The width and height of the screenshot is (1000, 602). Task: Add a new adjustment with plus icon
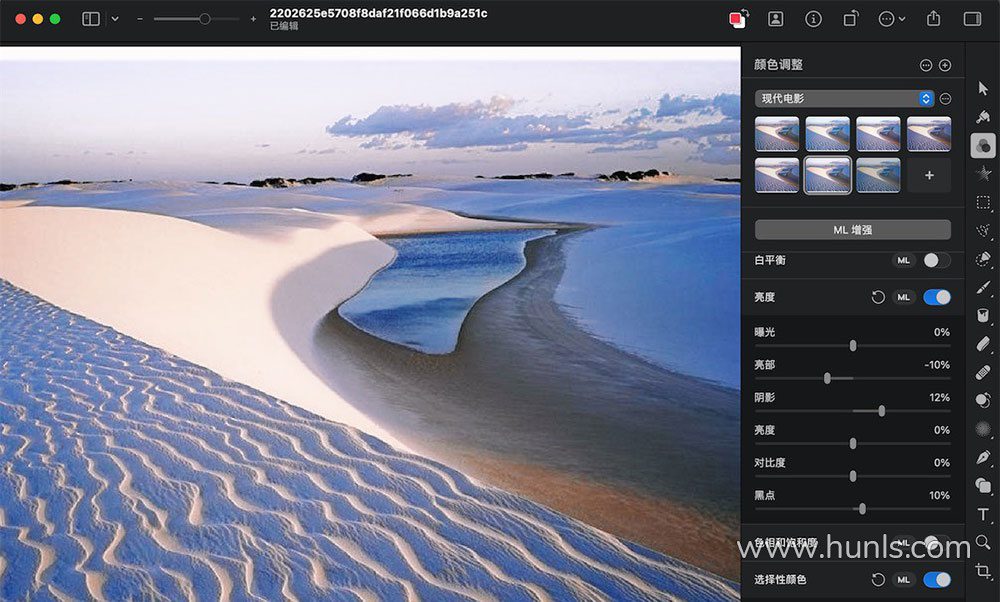coord(945,65)
